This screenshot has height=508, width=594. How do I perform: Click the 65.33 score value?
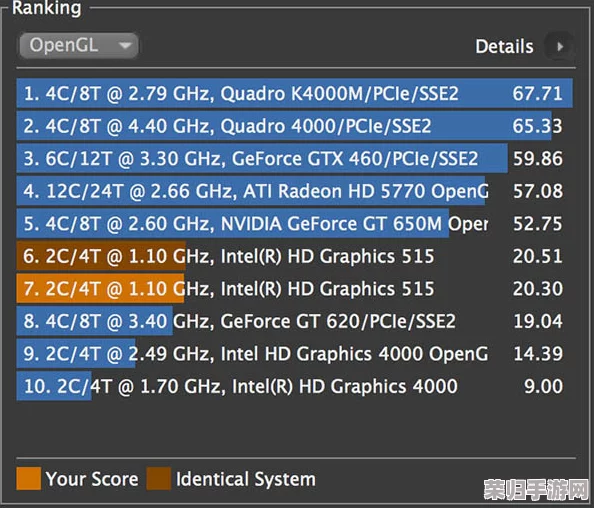538,126
